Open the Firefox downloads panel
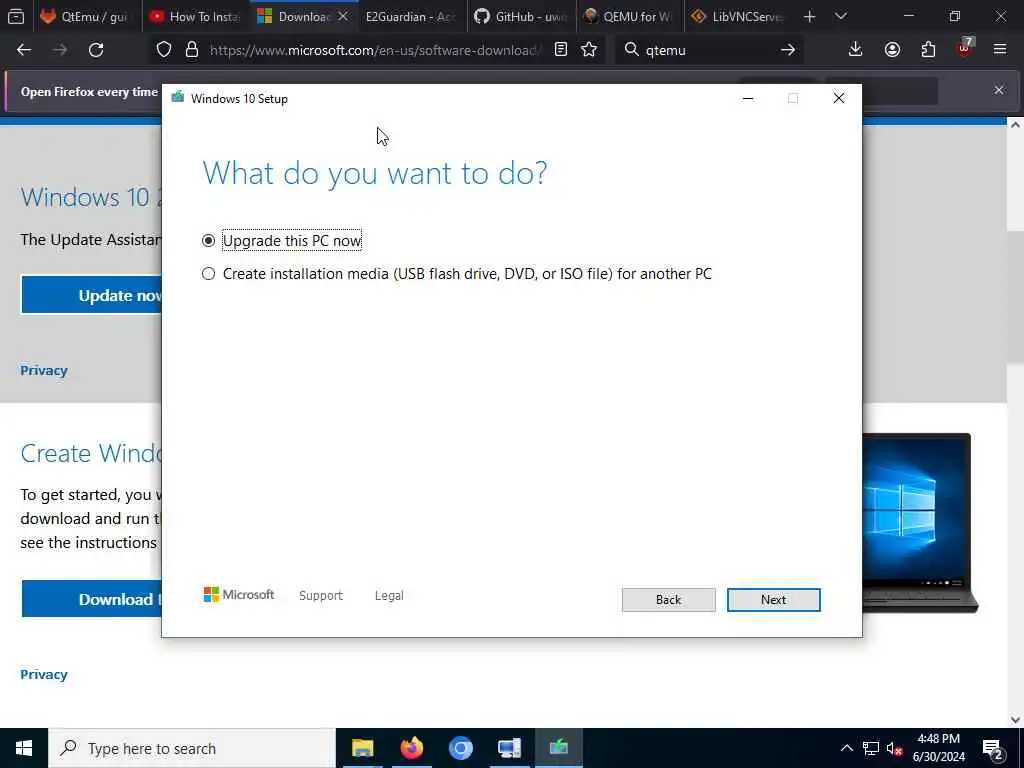The height and width of the screenshot is (768, 1024). tap(856, 50)
